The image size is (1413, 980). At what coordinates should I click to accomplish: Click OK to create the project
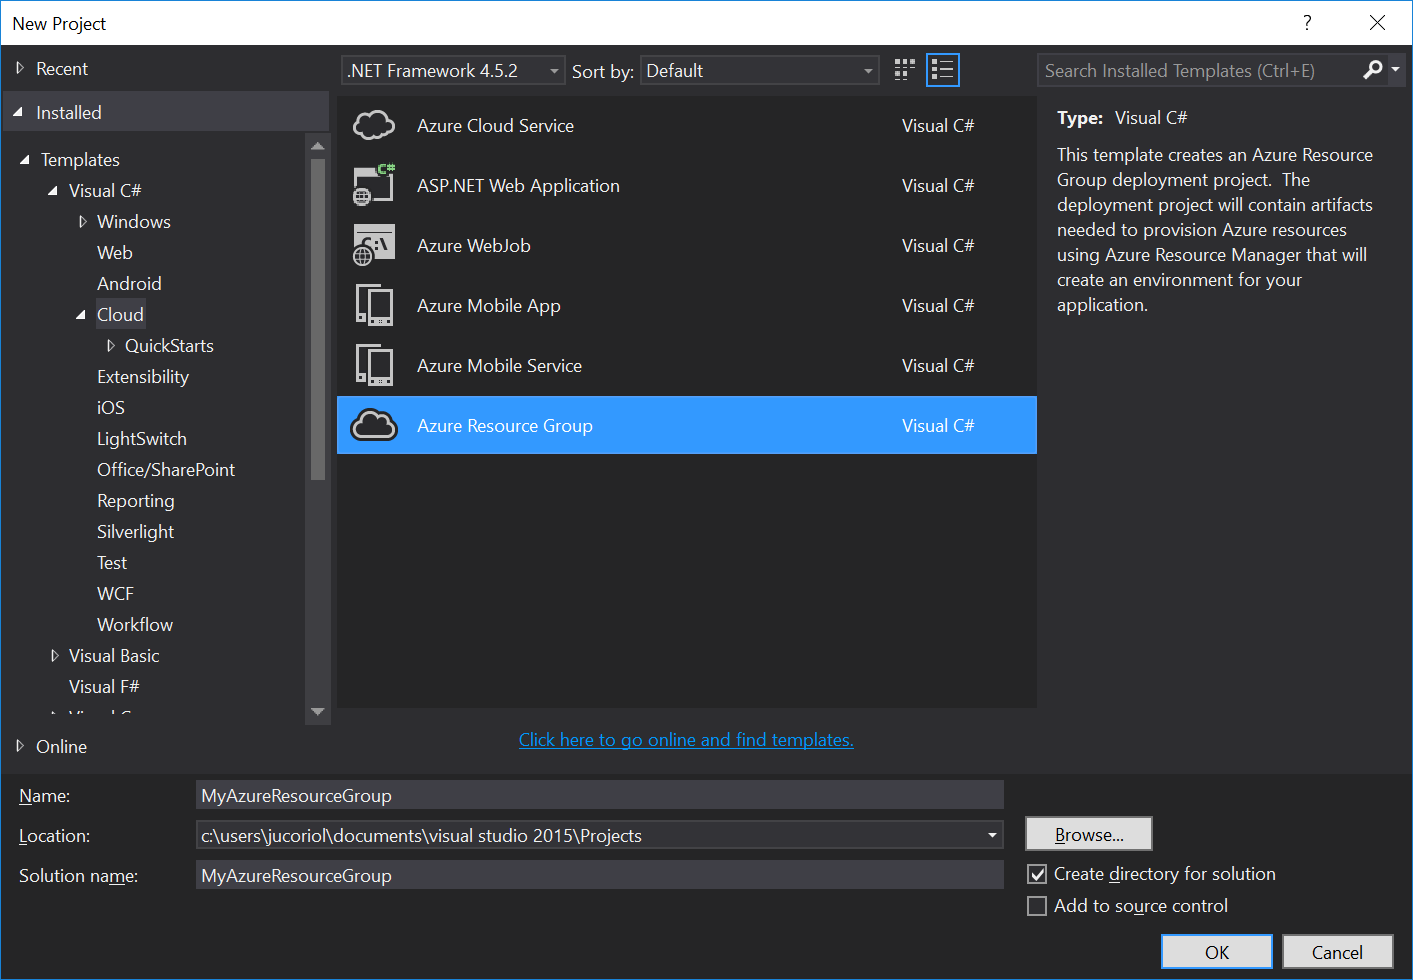[x=1217, y=952]
